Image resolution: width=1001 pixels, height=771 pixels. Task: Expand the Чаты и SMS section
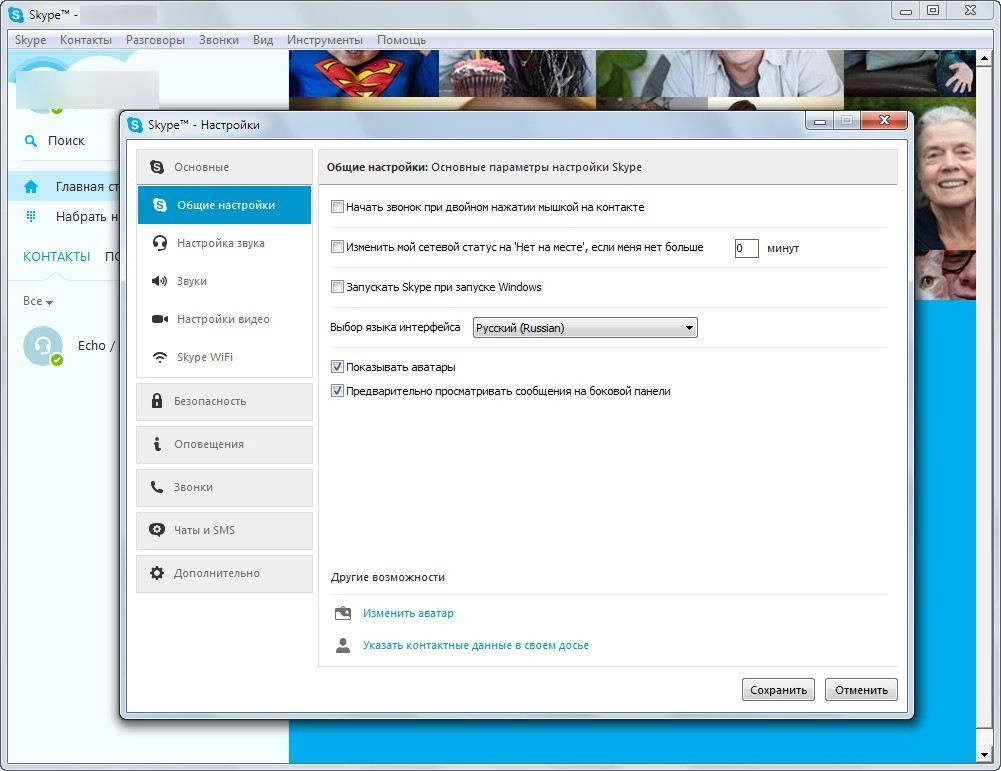tap(224, 530)
